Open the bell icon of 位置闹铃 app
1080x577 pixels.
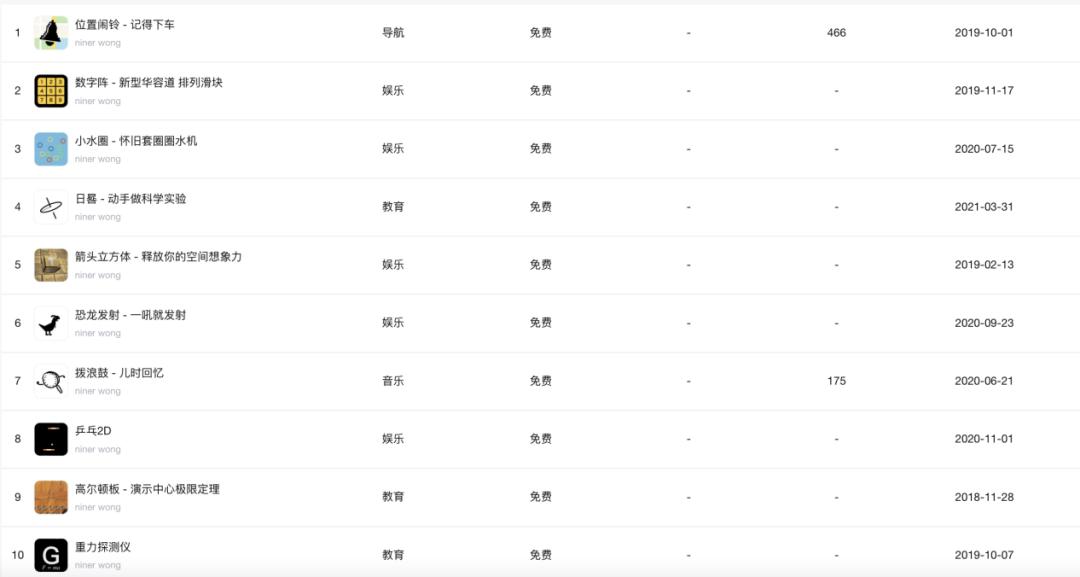[x=51, y=33]
